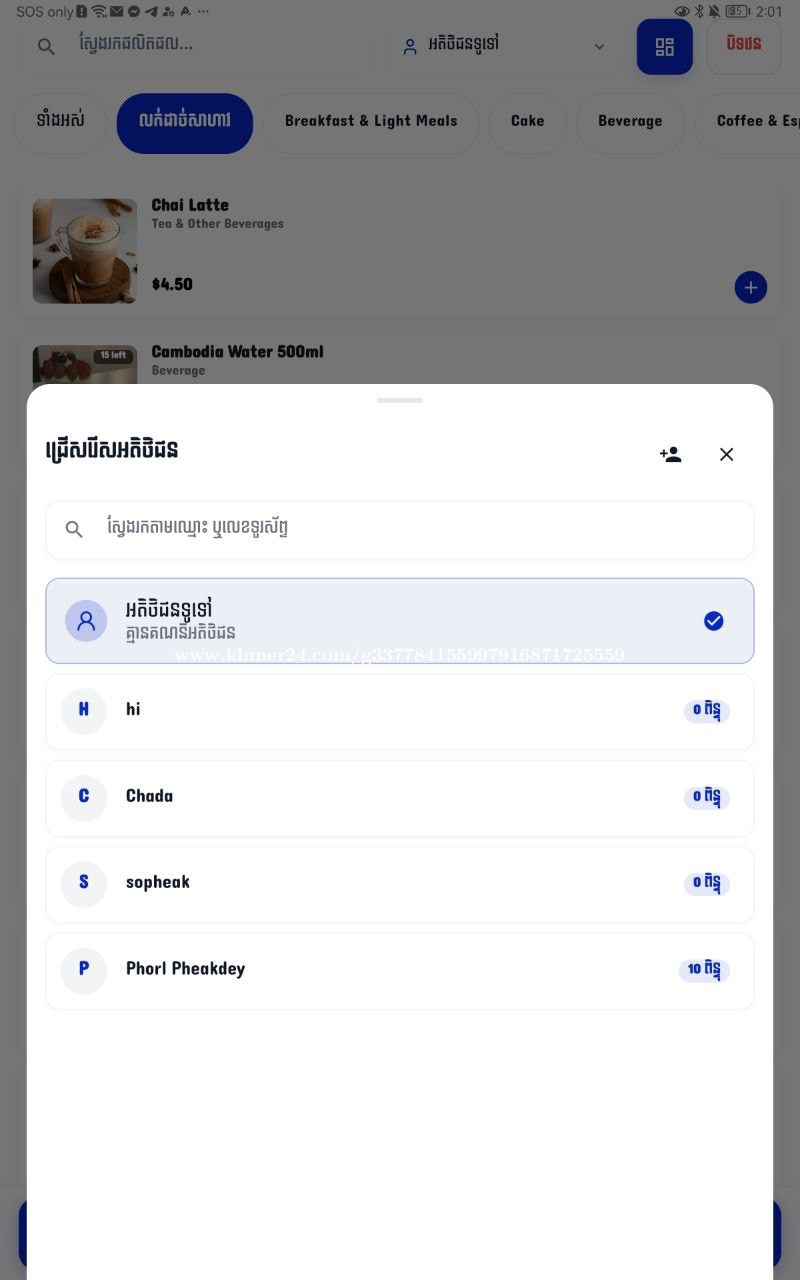This screenshot has height=1280, width=800.
Task: Tap the add new customer icon
Action: [x=670, y=454]
